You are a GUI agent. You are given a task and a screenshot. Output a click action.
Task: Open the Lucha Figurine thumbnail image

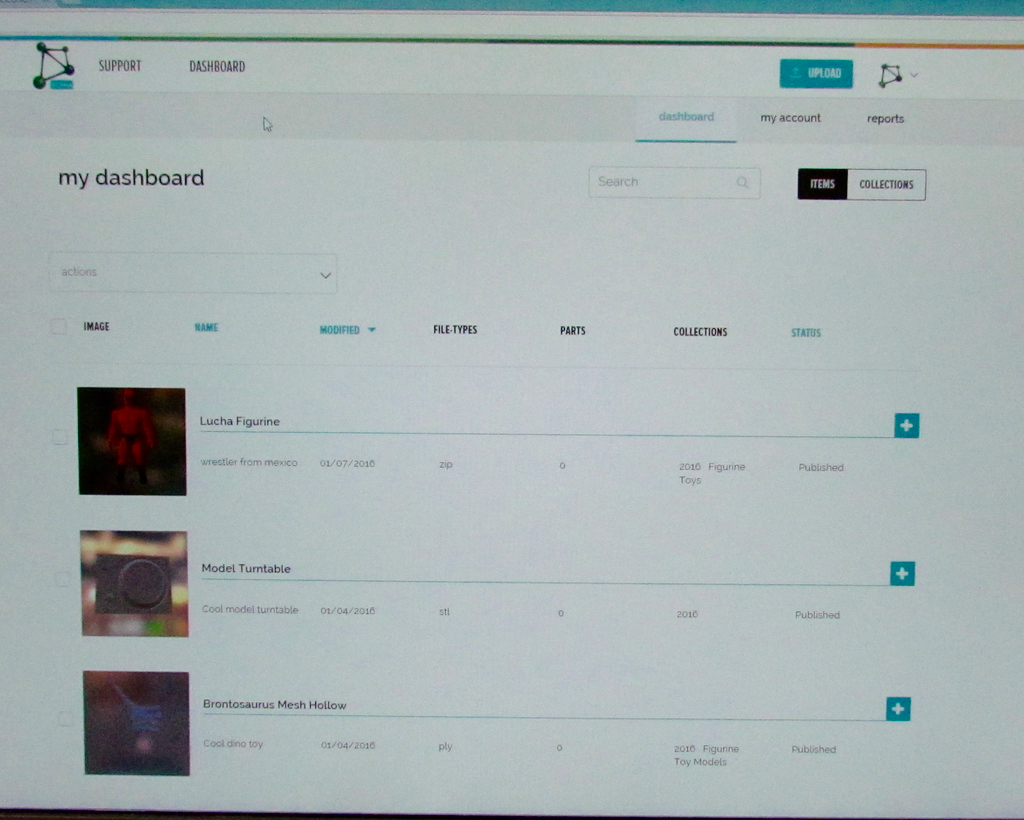pyautogui.click(x=132, y=441)
